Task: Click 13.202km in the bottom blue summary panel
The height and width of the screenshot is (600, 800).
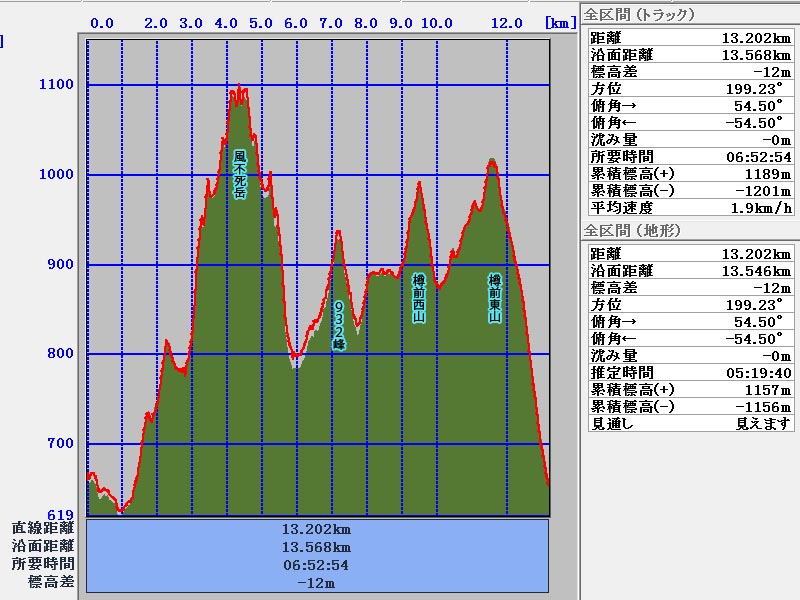Action: tap(316, 529)
